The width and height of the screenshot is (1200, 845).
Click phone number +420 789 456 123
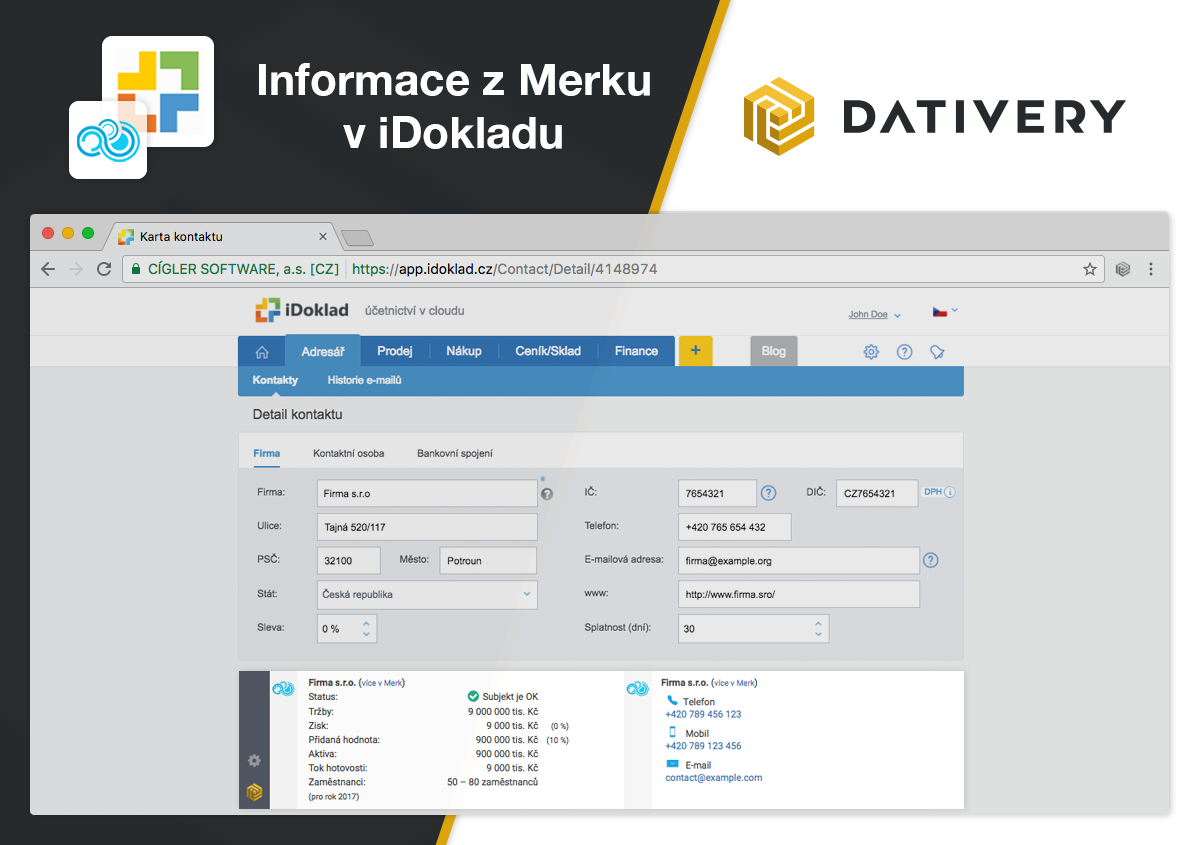[x=703, y=714]
